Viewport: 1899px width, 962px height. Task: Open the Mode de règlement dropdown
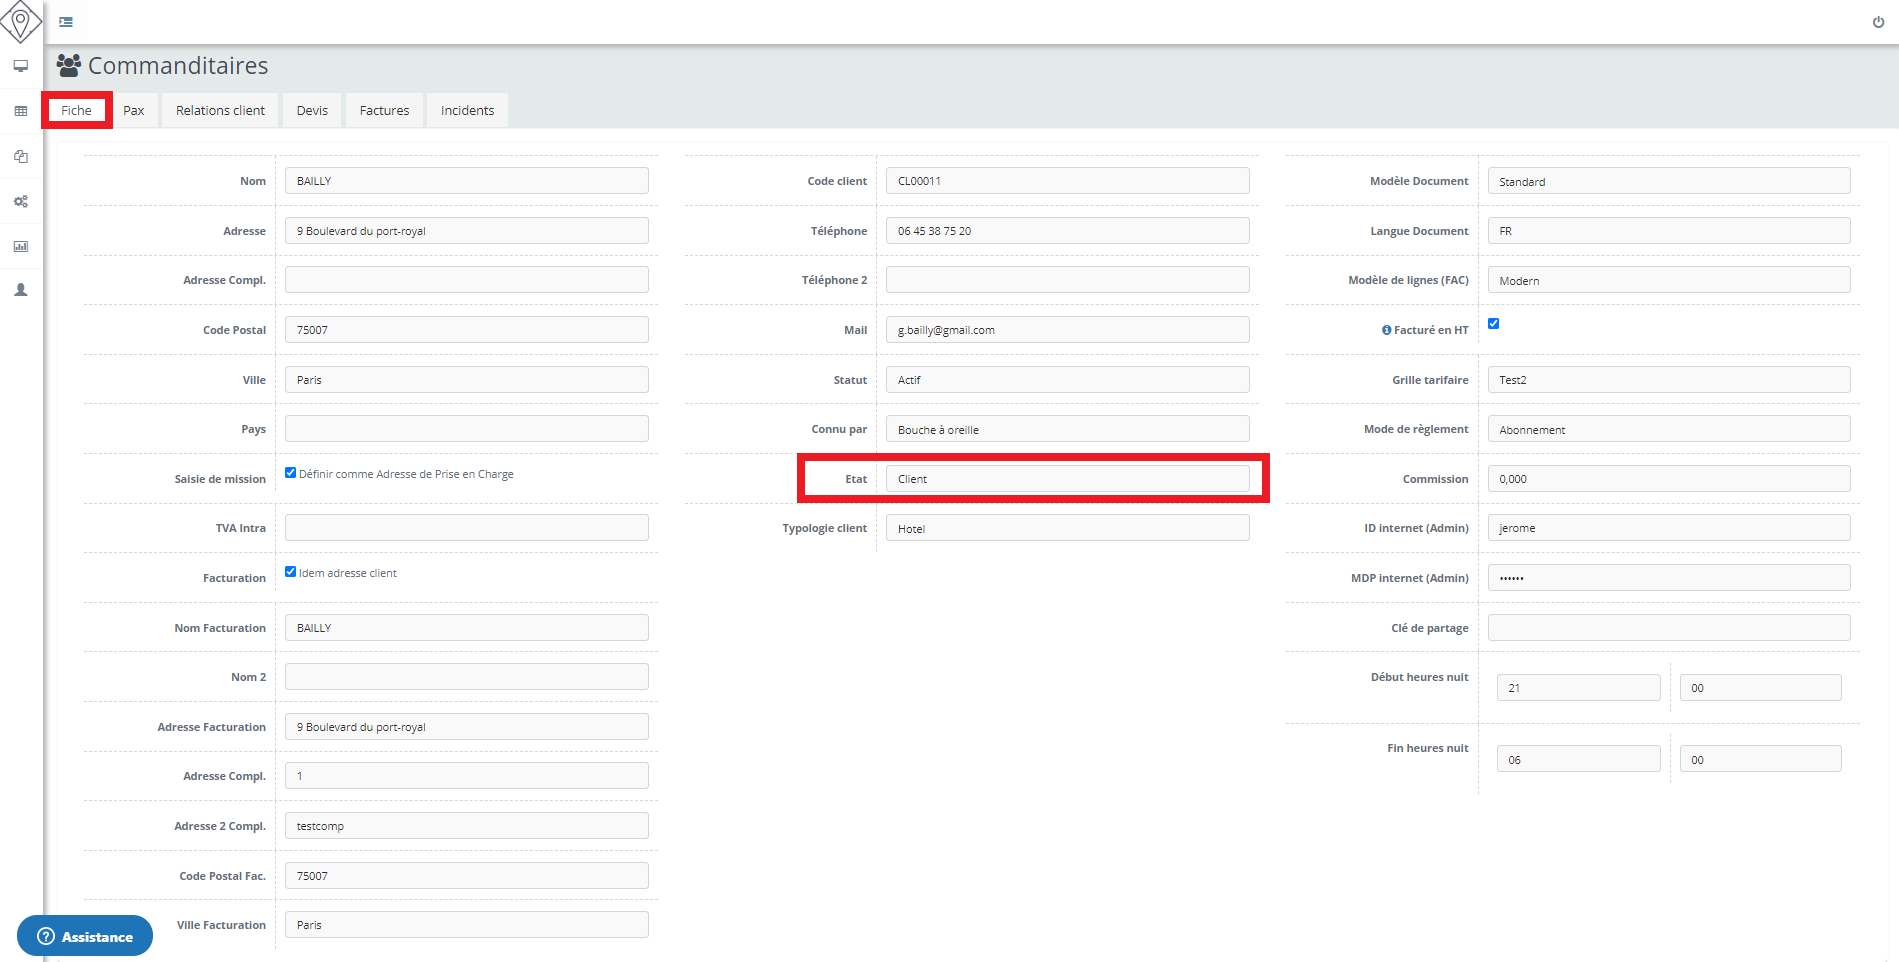[x=1668, y=429]
